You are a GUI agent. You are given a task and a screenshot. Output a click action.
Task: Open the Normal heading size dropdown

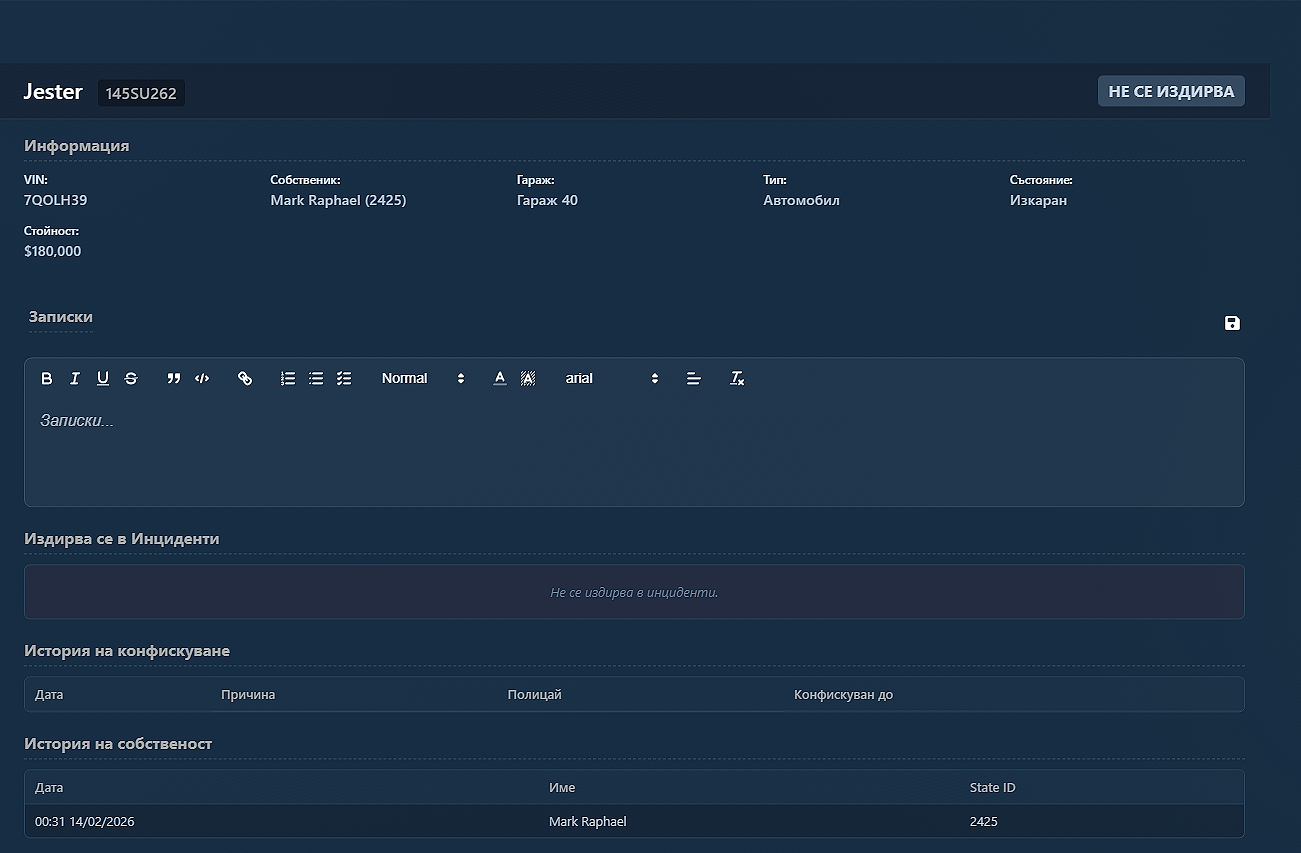(423, 378)
